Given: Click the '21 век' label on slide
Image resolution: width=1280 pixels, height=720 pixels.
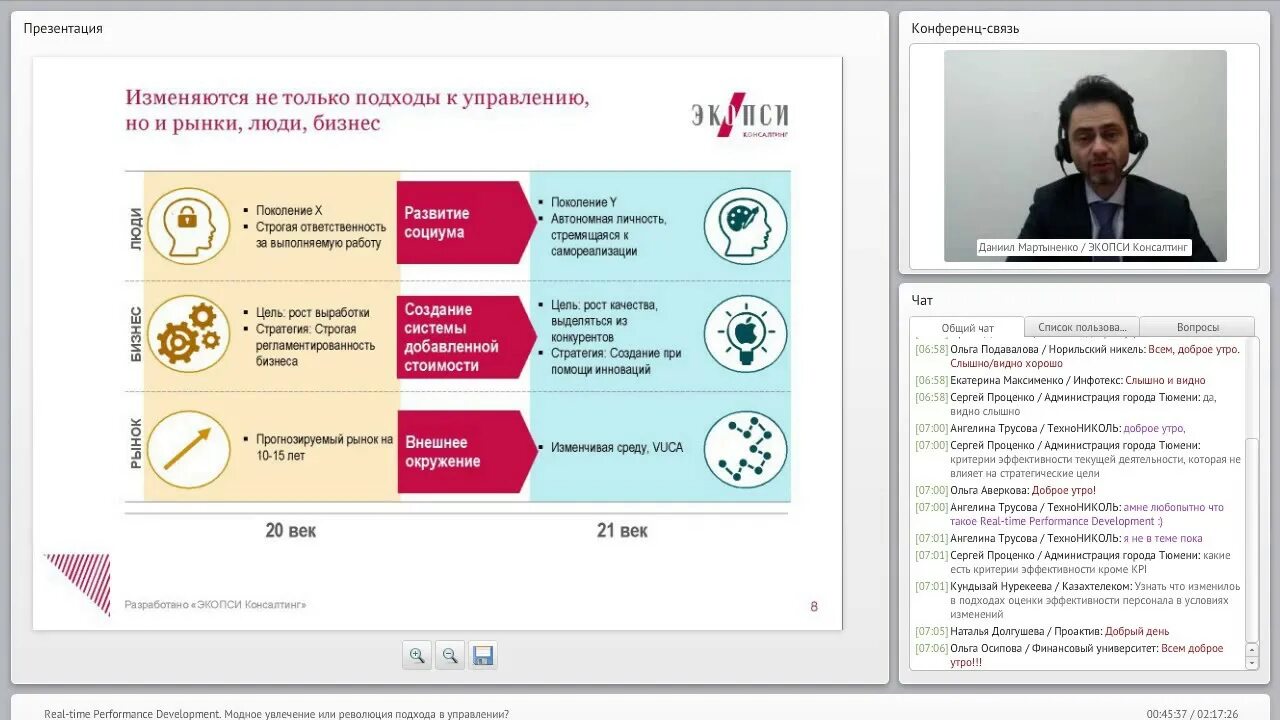Looking at the screenshot, I should [x=622, y=531].
